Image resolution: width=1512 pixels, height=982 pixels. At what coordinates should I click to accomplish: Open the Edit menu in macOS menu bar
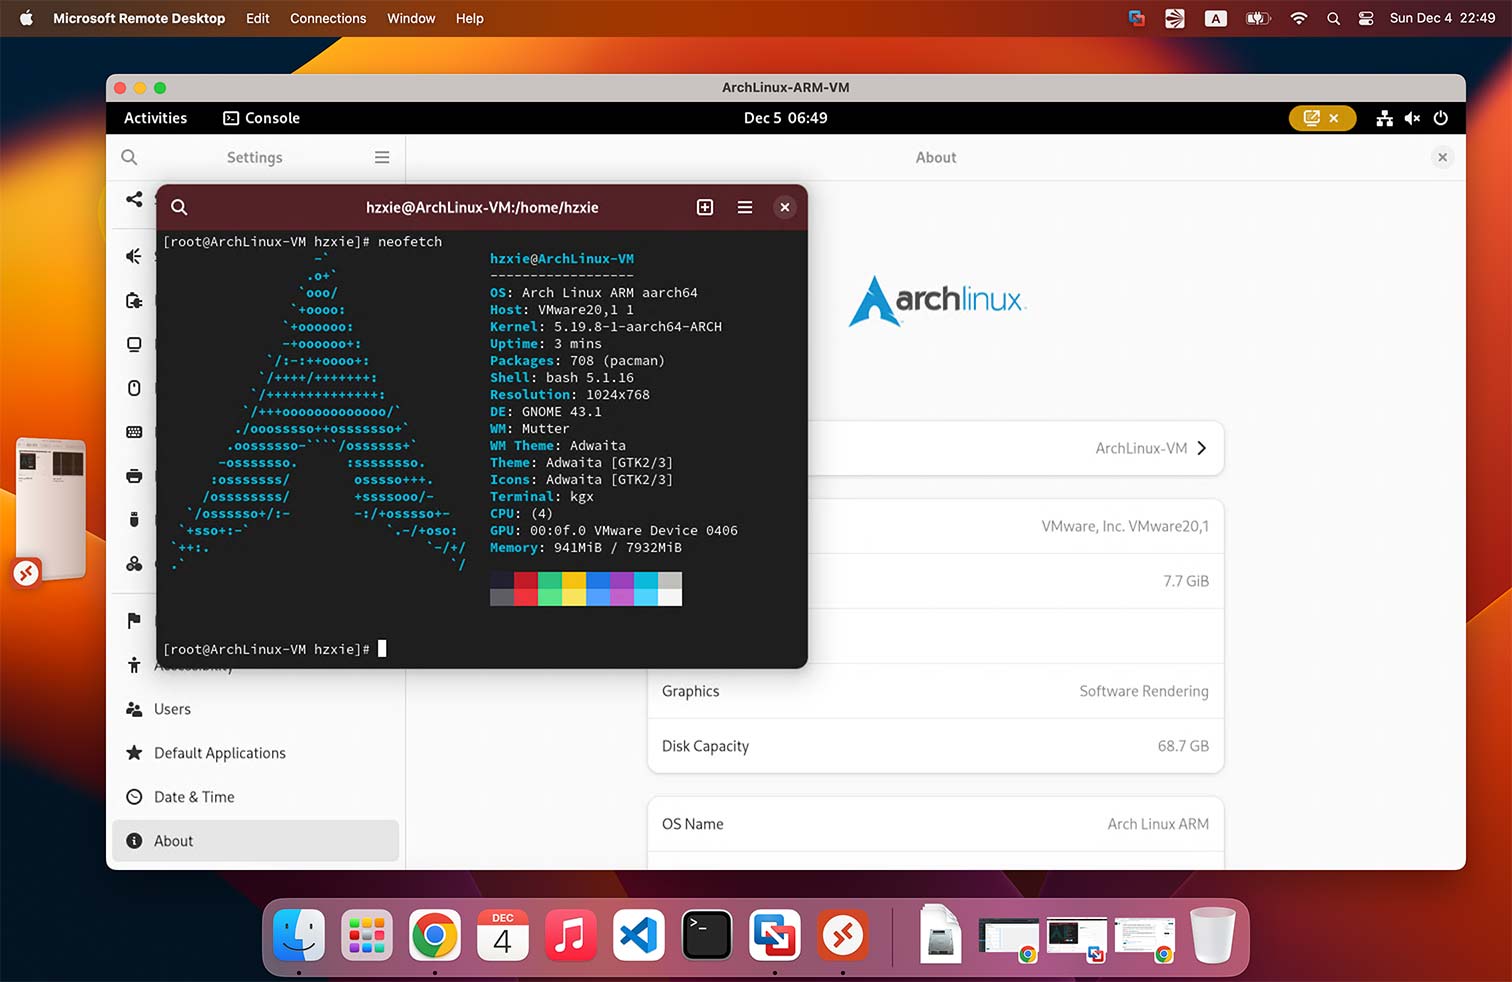[x=258, y=18]
